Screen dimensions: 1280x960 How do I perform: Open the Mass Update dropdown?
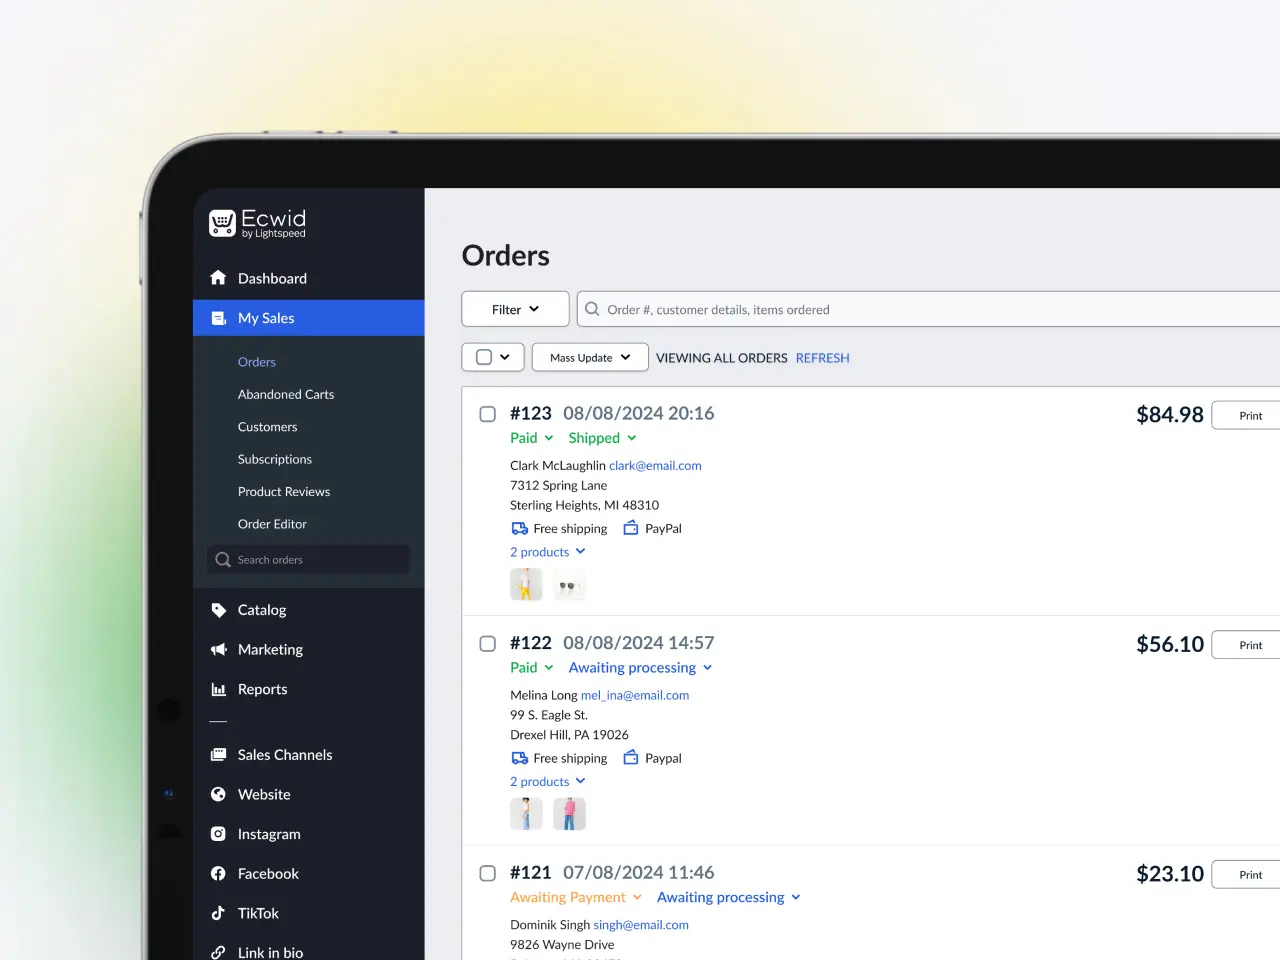tap(590, 357)
